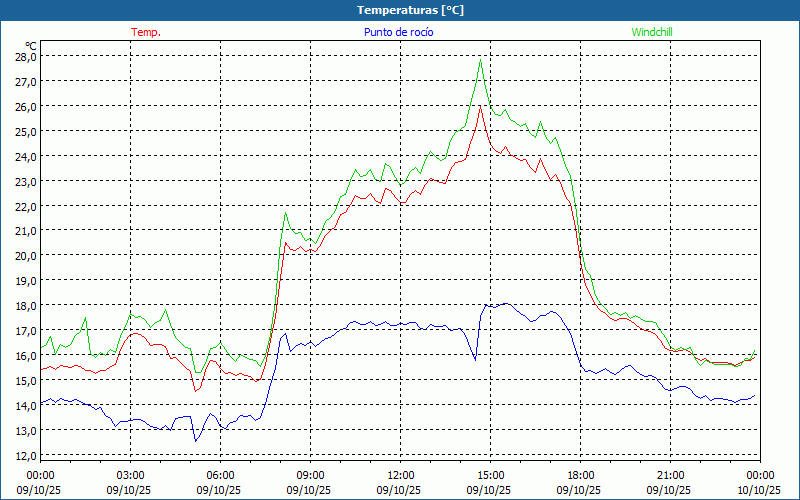Select the 15:00 time axis label

pyautogui.click(x=490, y=475)
